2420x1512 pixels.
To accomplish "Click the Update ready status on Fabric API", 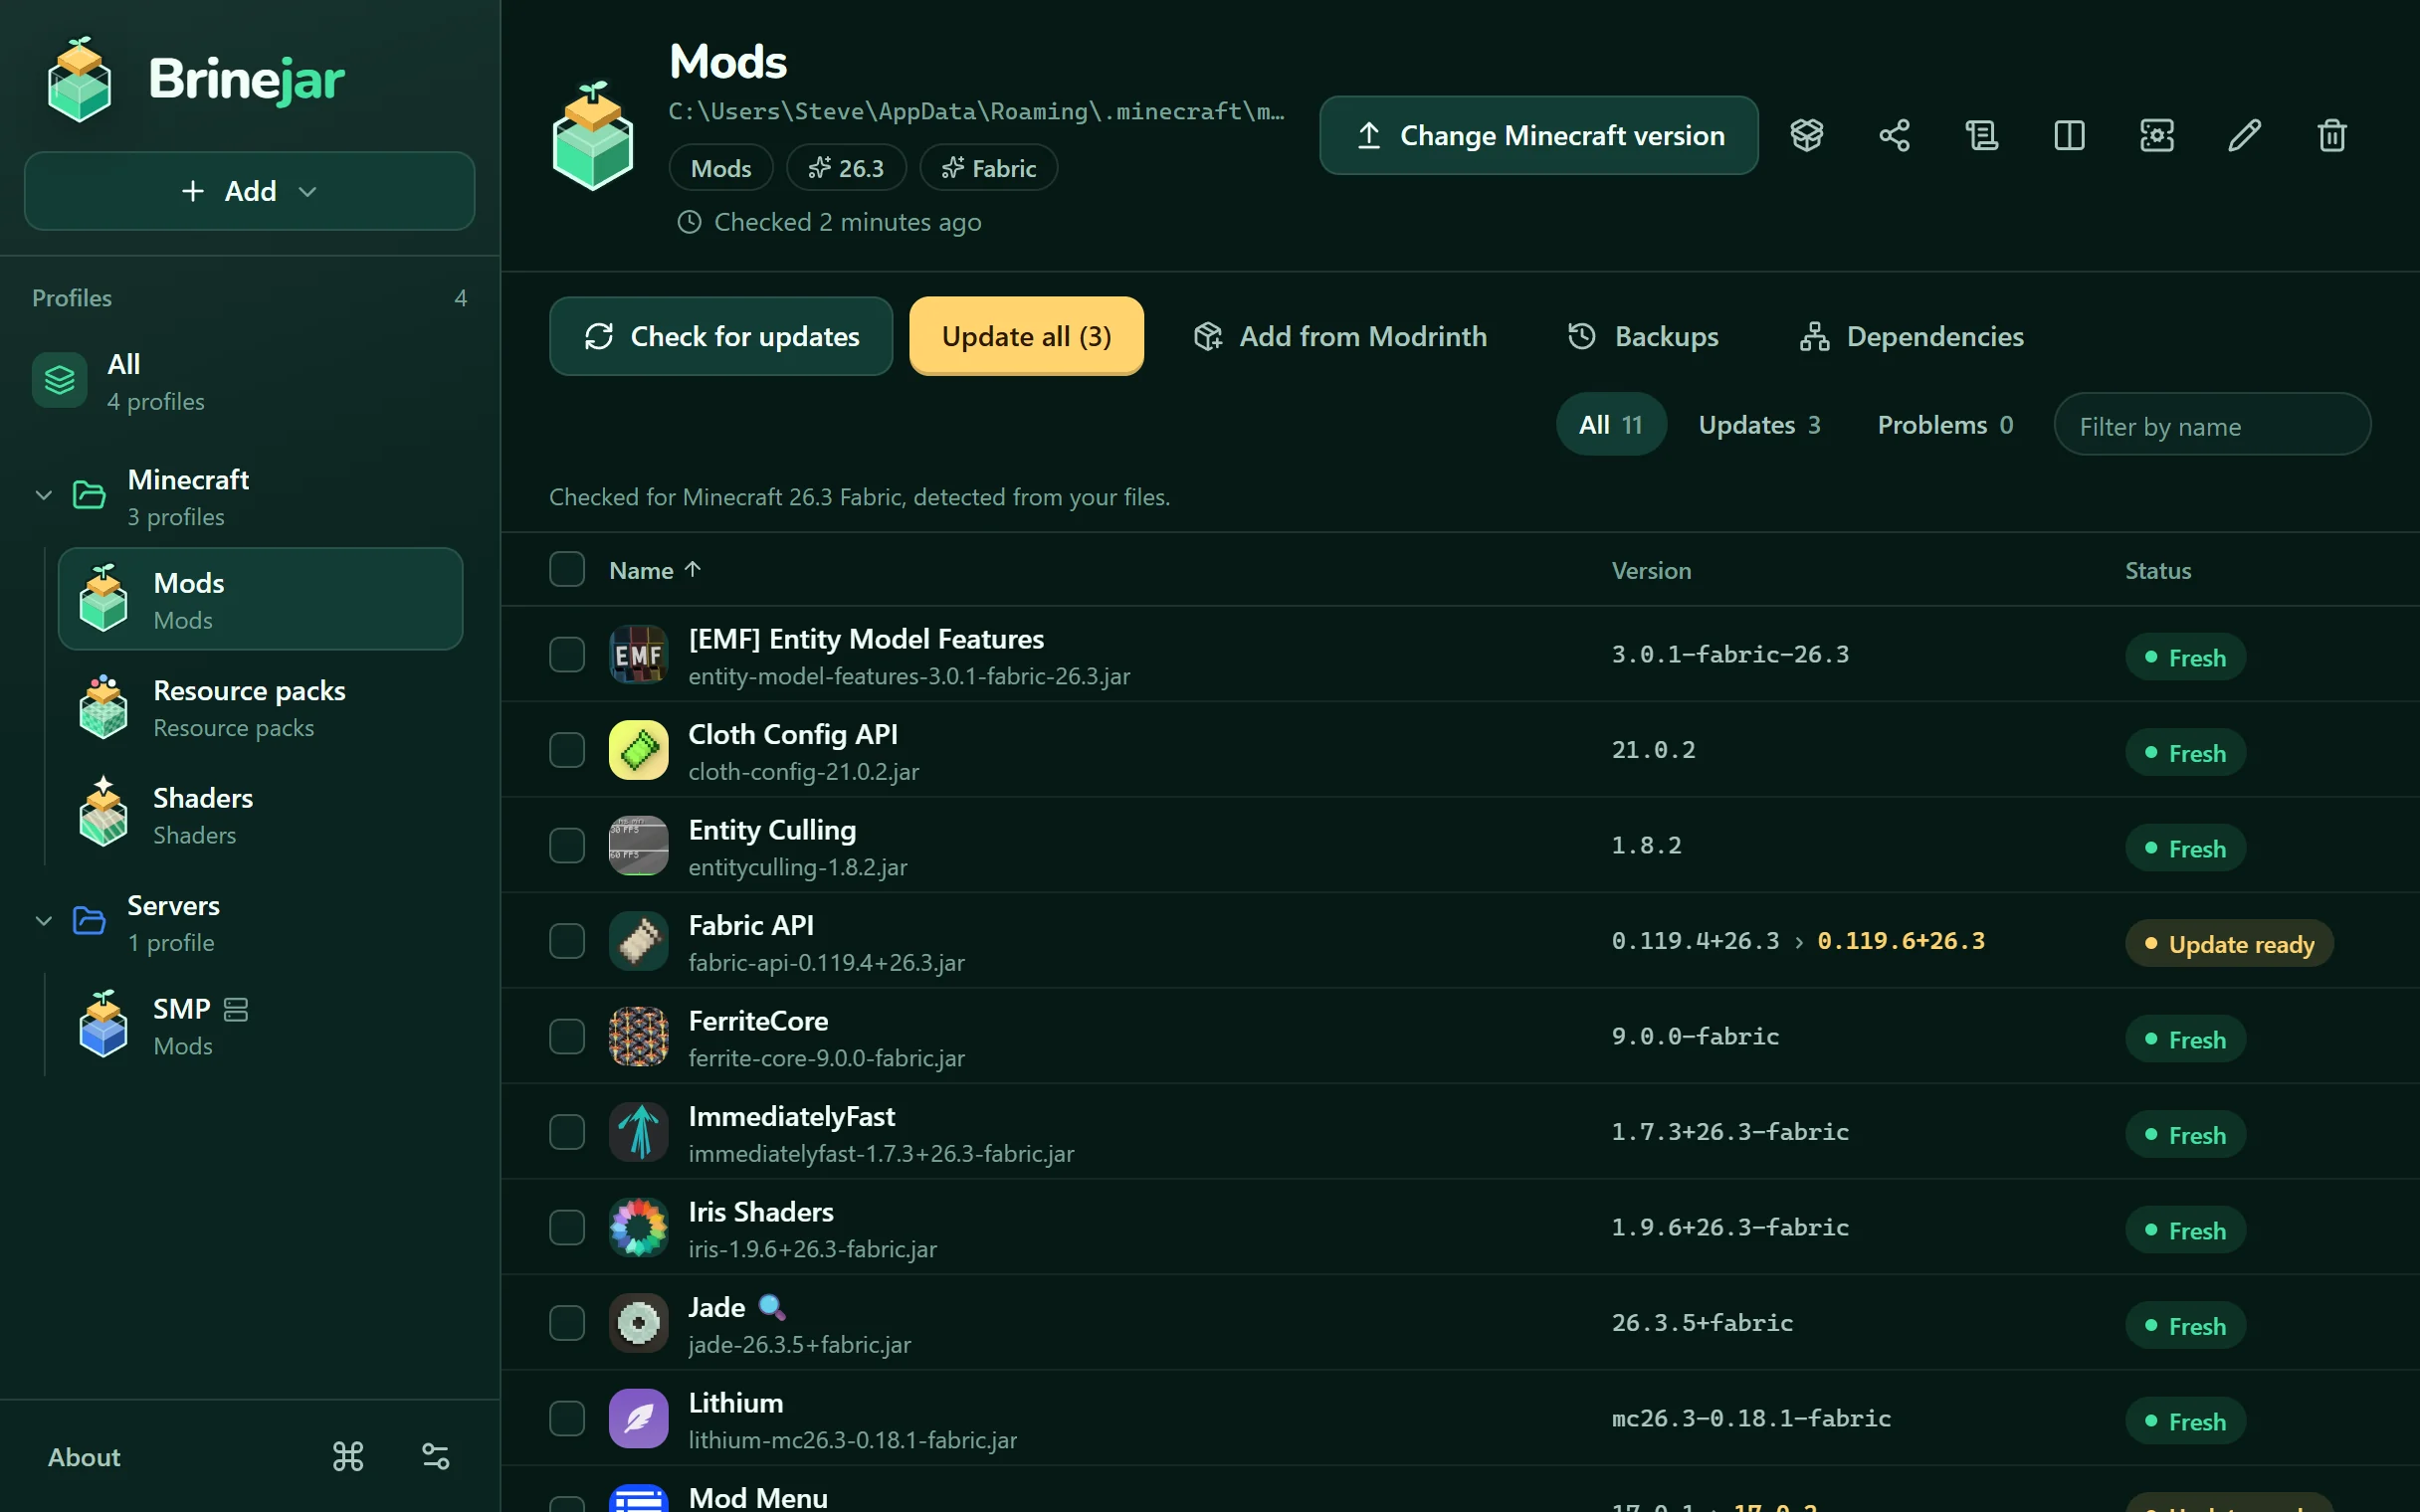I will [x=2229, y=944].
